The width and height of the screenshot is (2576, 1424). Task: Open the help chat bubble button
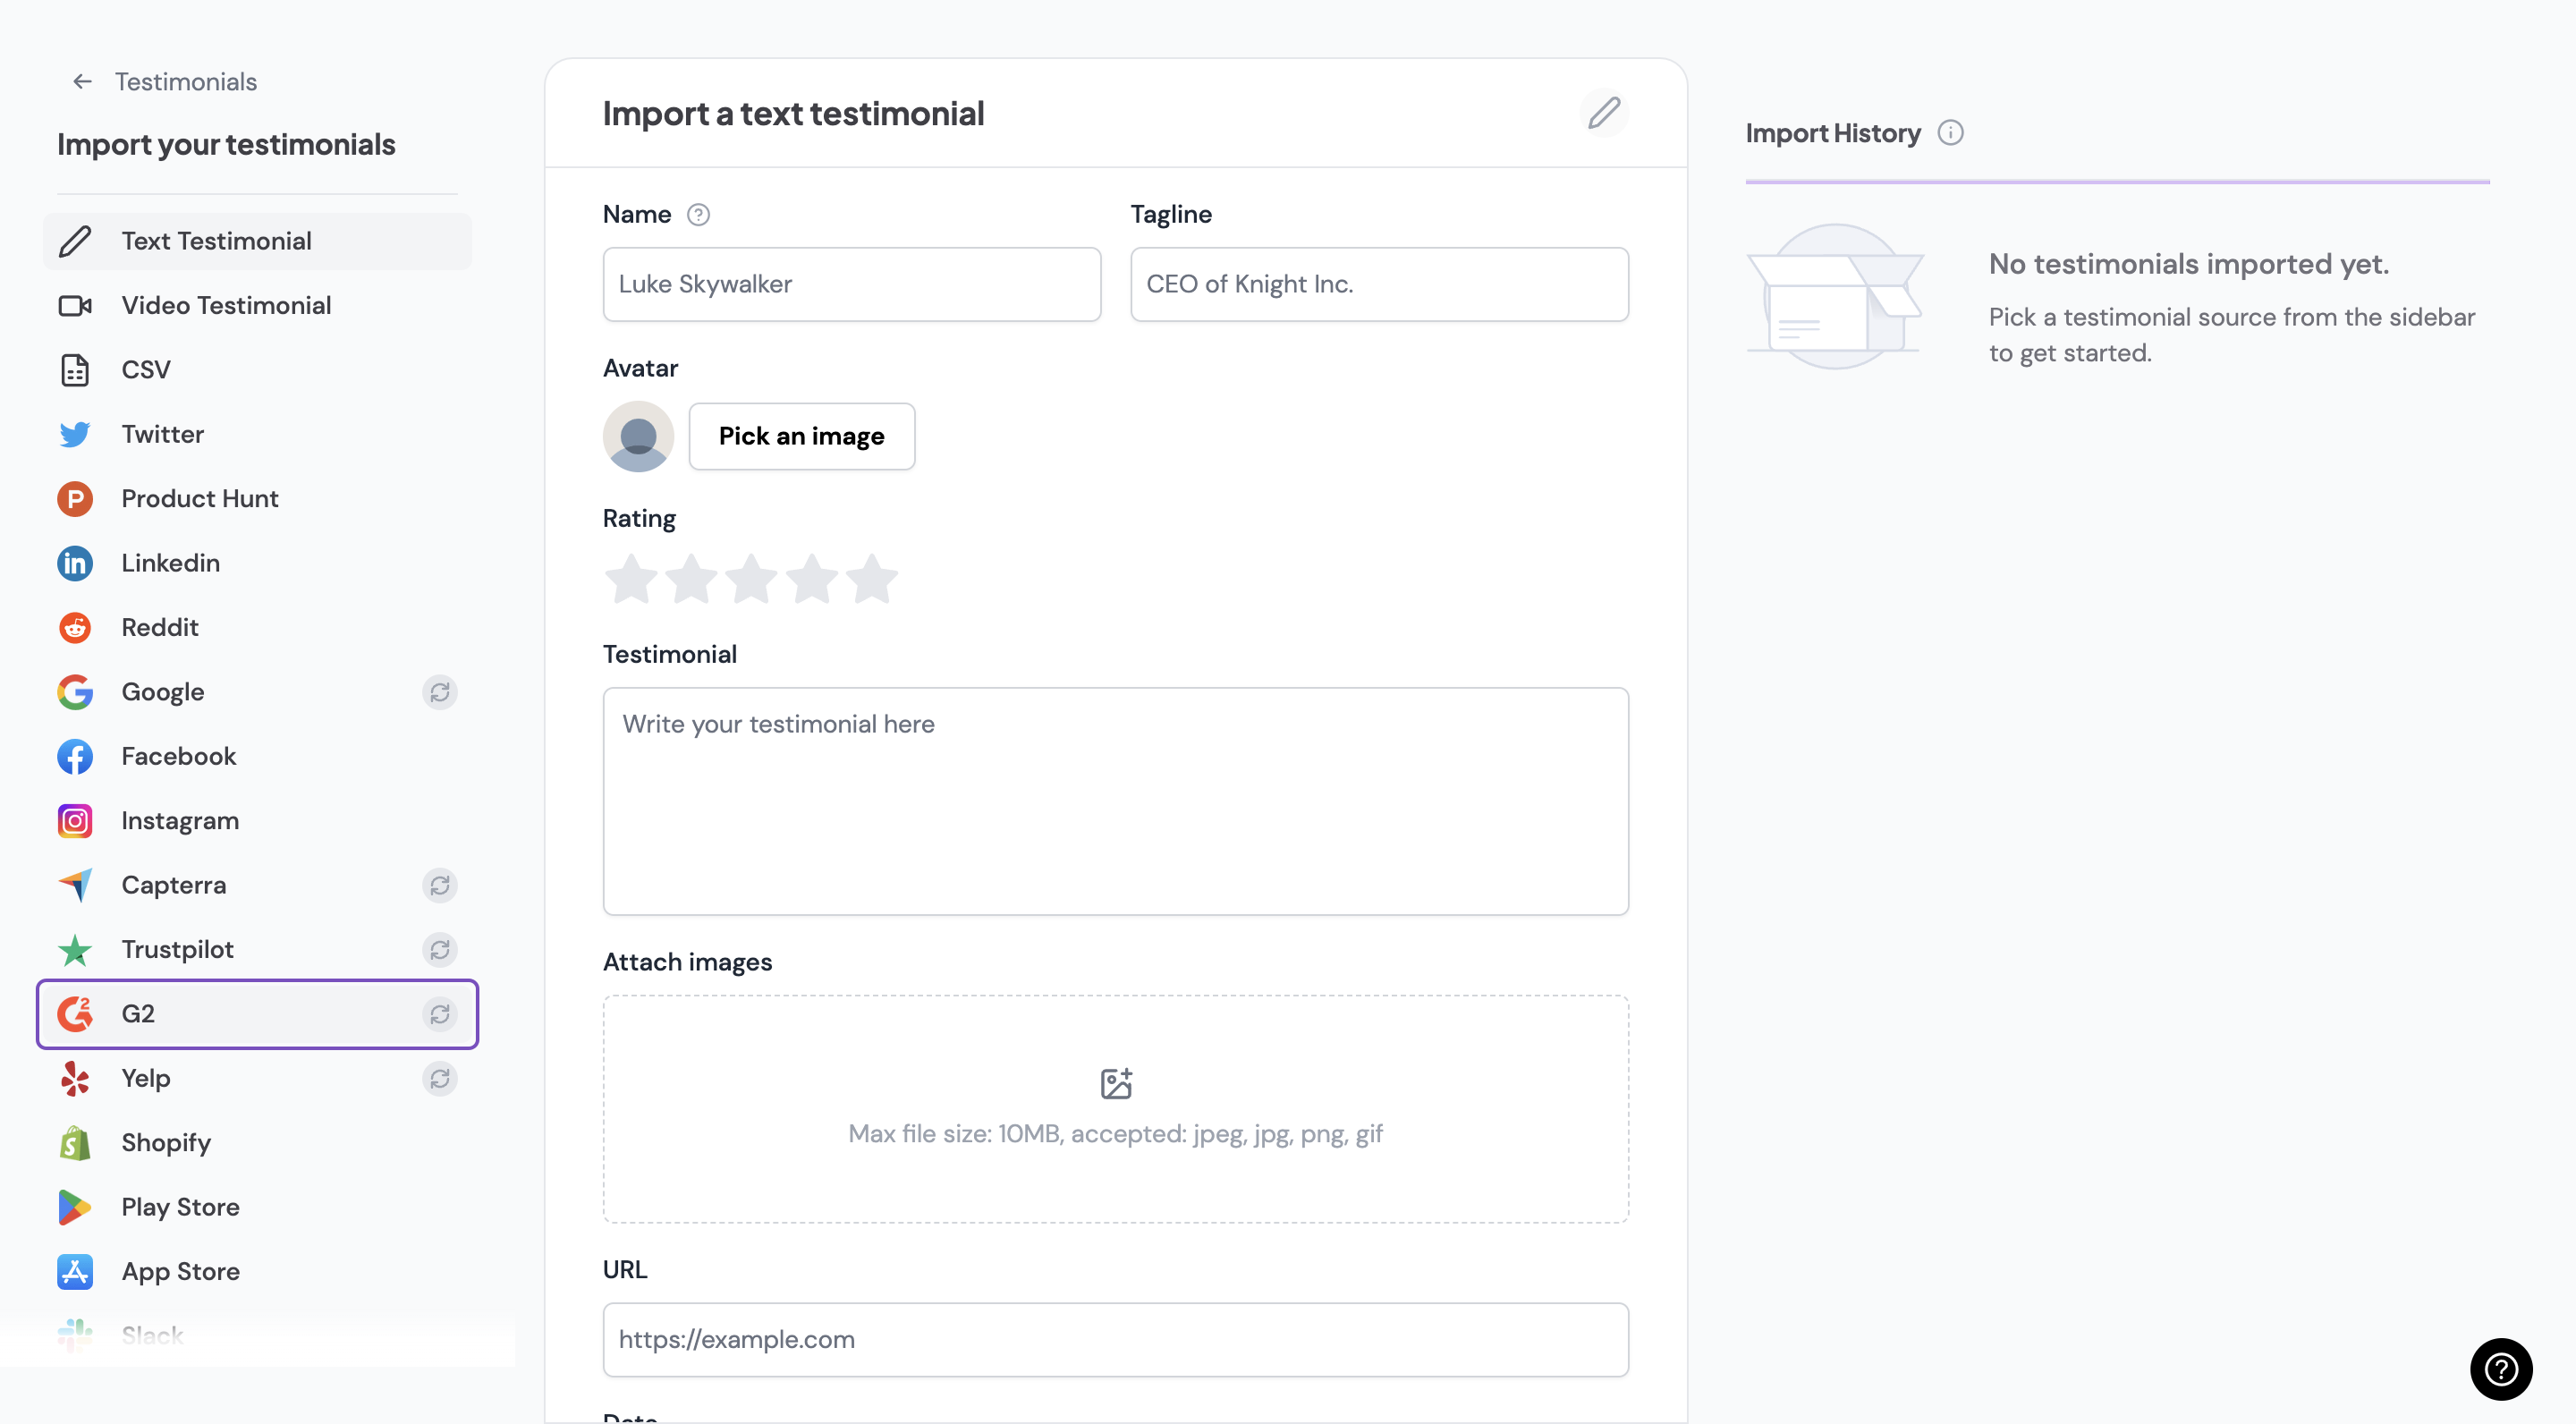click(2501, 1369)
